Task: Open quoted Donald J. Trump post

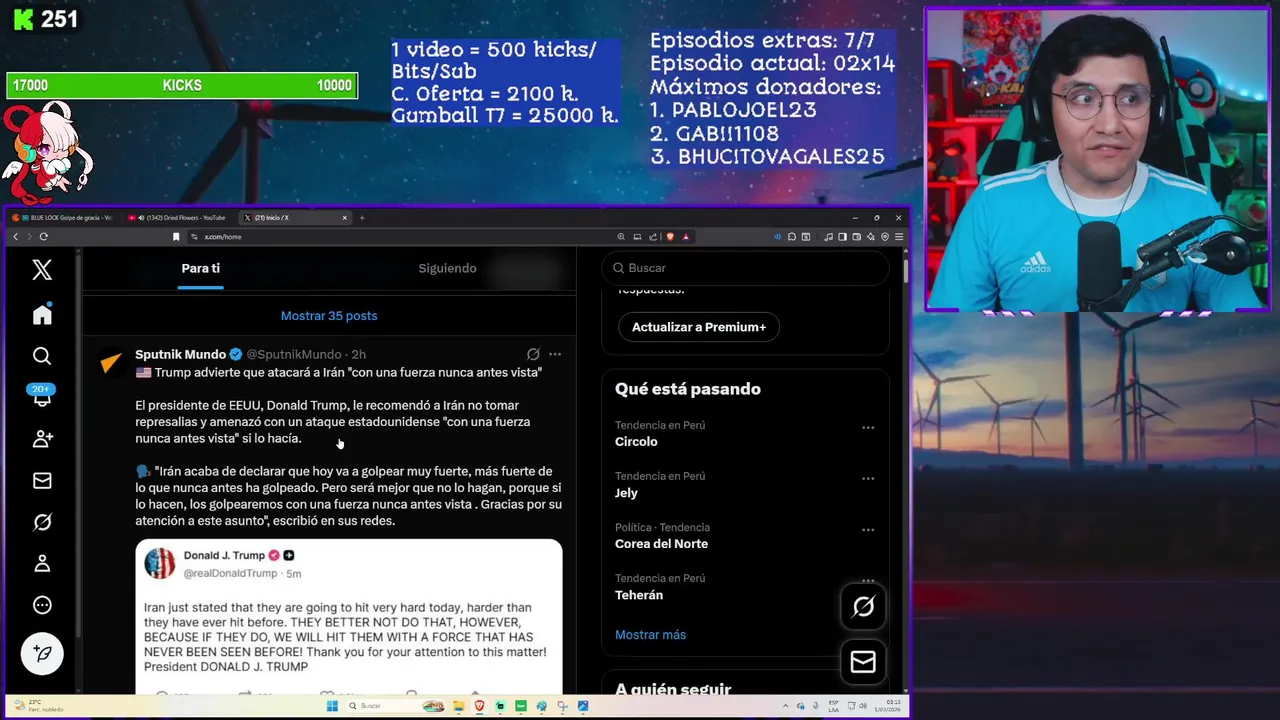Action: tap(349, 616)
